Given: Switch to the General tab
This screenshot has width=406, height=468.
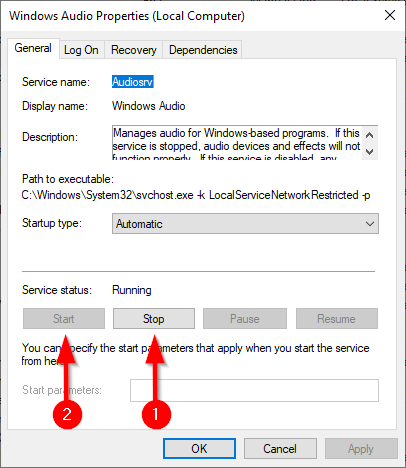Looking at the screenshot, I should click(x=33, y=48).
